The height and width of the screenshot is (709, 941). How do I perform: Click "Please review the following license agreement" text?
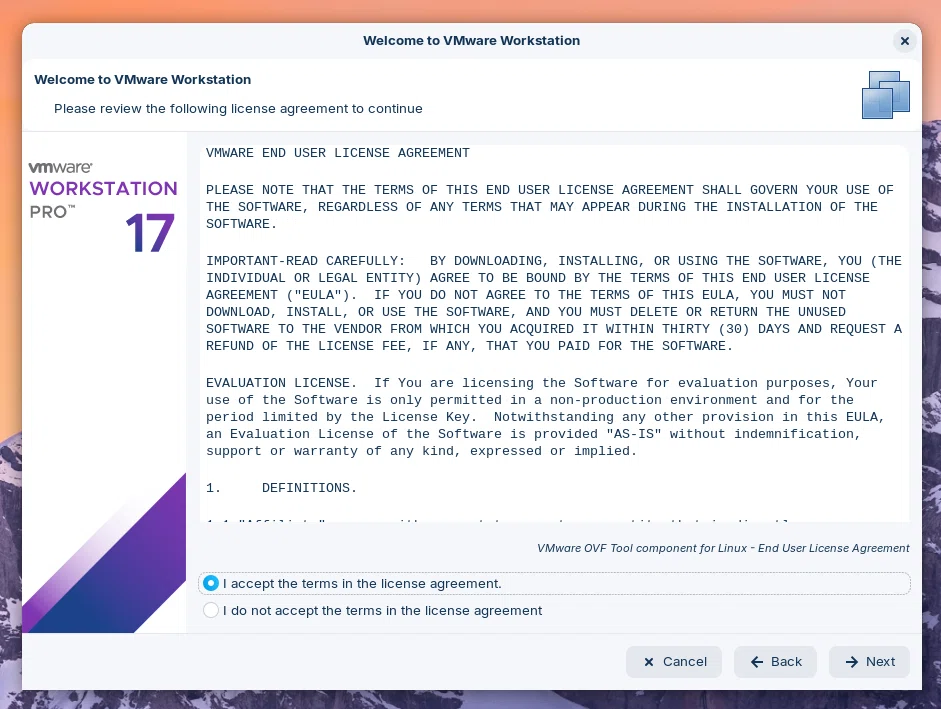[x=238, y=109]
